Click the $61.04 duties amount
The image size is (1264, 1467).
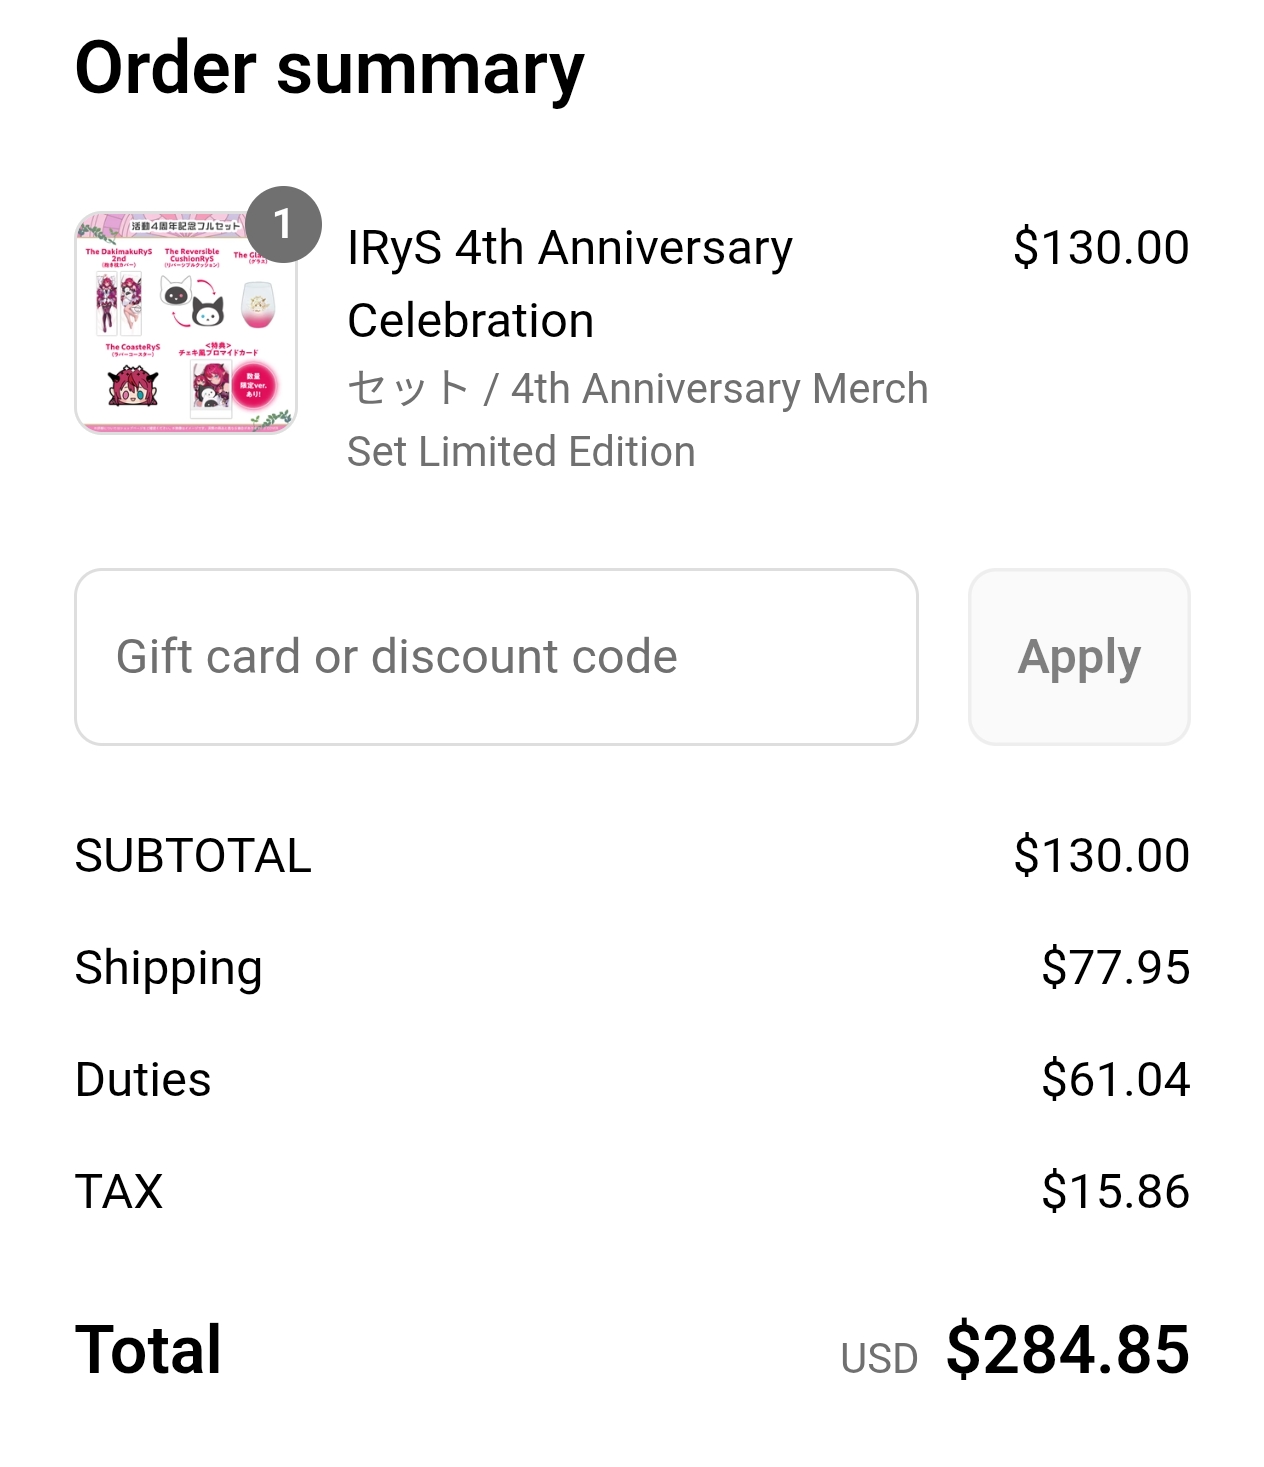tap(1115, 1080)
